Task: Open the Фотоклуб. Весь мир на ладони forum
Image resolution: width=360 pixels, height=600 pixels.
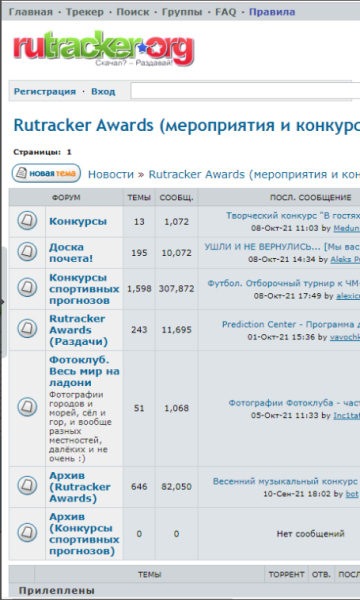Action: coord(84,371)
